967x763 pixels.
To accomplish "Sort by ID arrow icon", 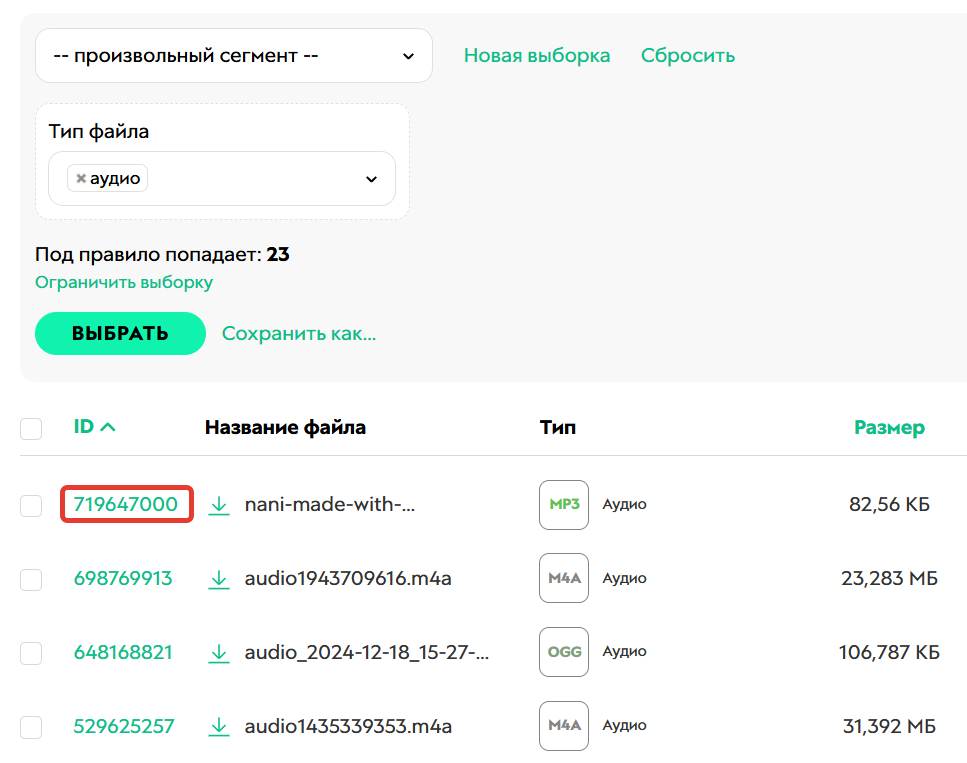I will [x=108, y=427].
